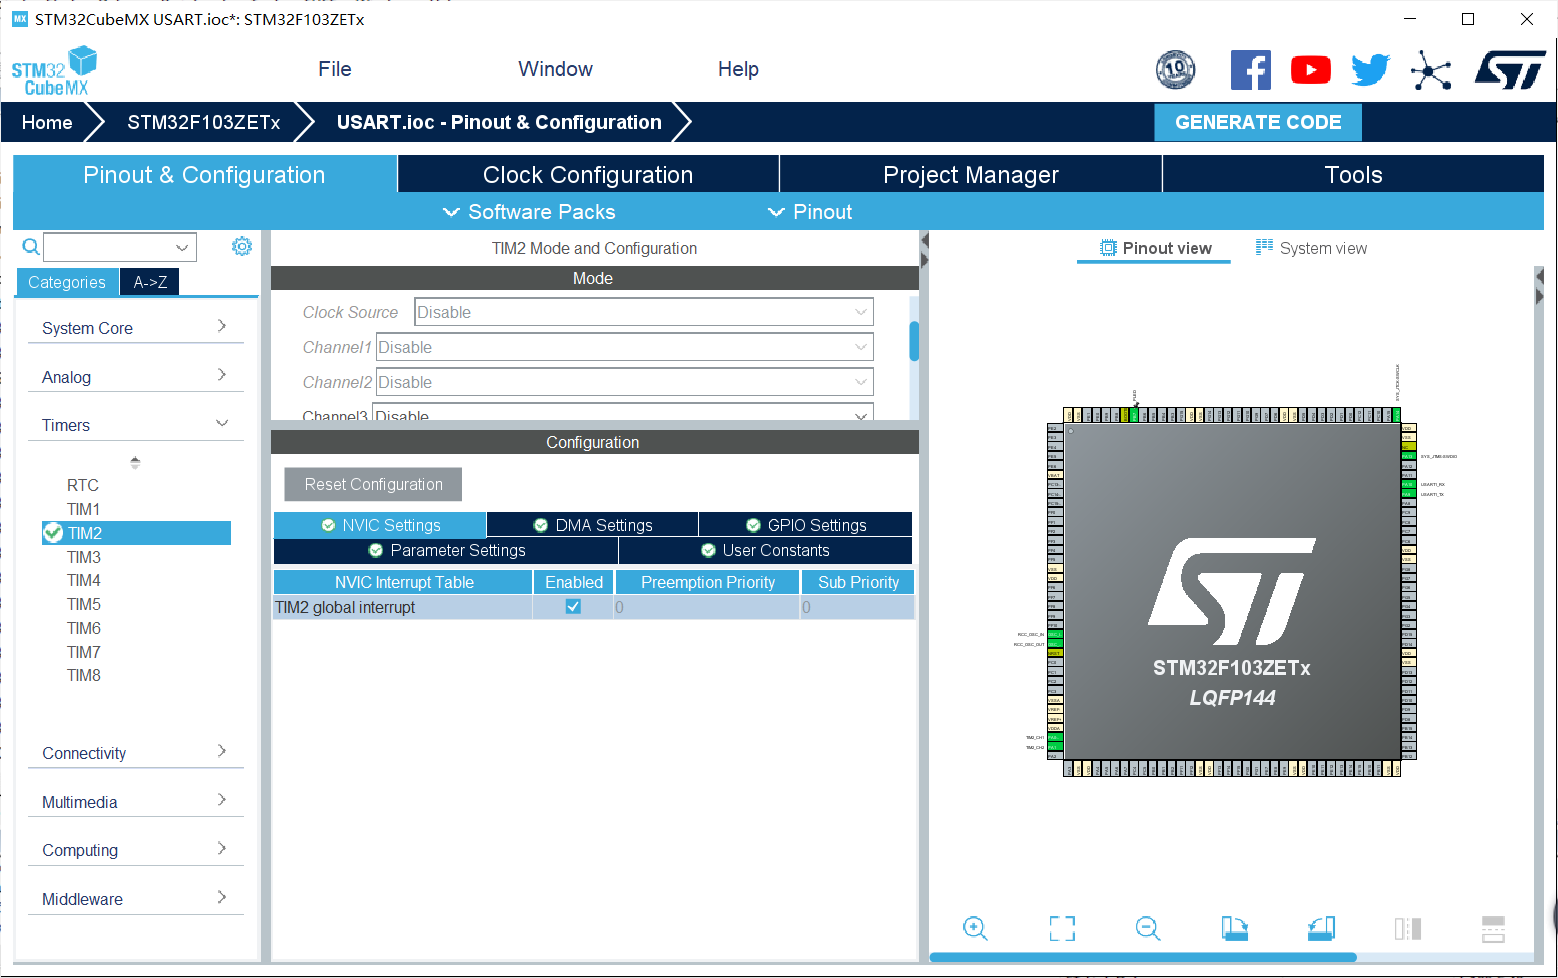Click the STM32F103ZETx breadcrumb
Screen dimensions: 1558x978
click(203, 122)
